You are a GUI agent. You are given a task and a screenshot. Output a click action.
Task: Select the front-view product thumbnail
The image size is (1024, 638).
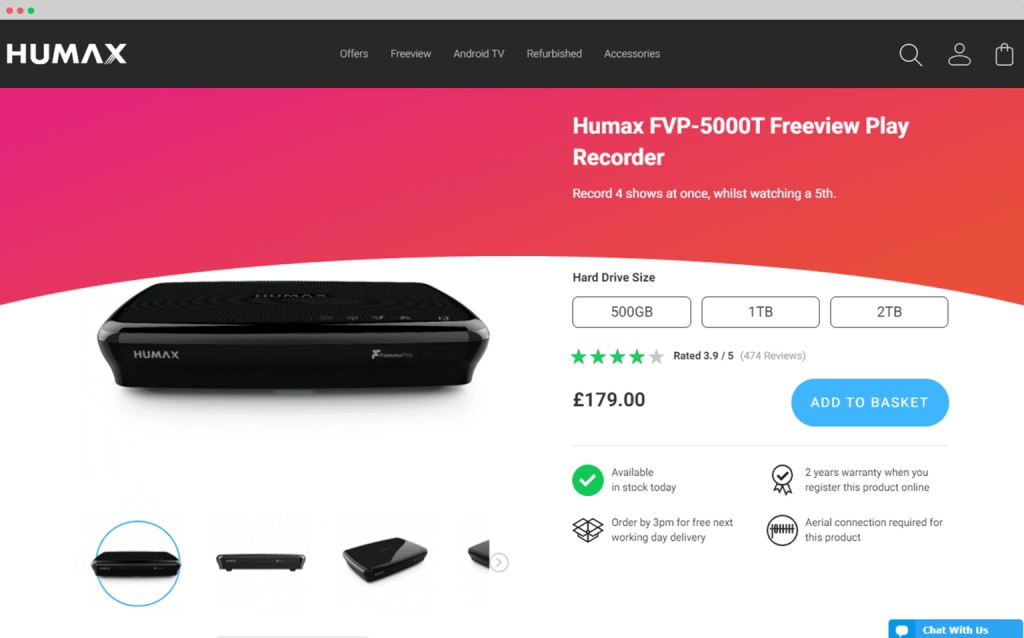[x=261, y=562]
